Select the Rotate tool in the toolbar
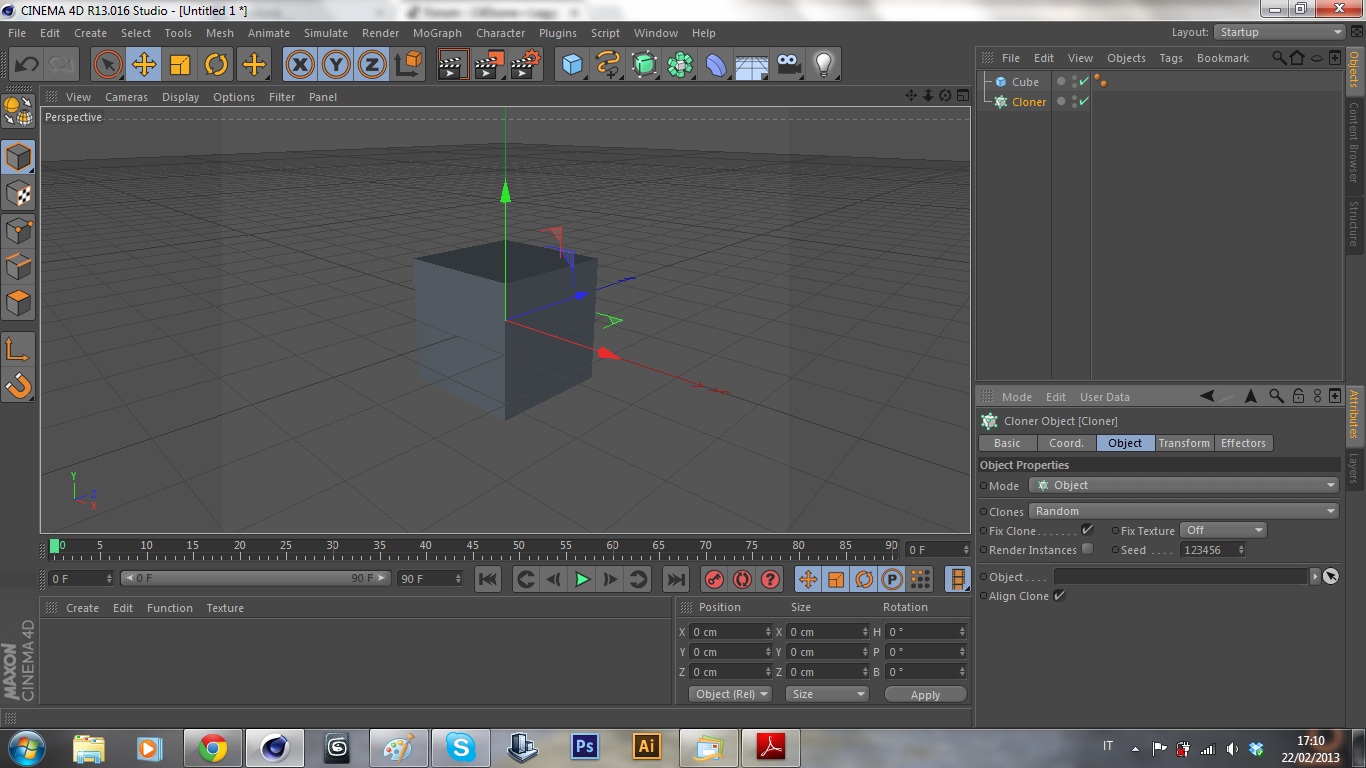The image size is (1366, 768). tap(216, 65)
